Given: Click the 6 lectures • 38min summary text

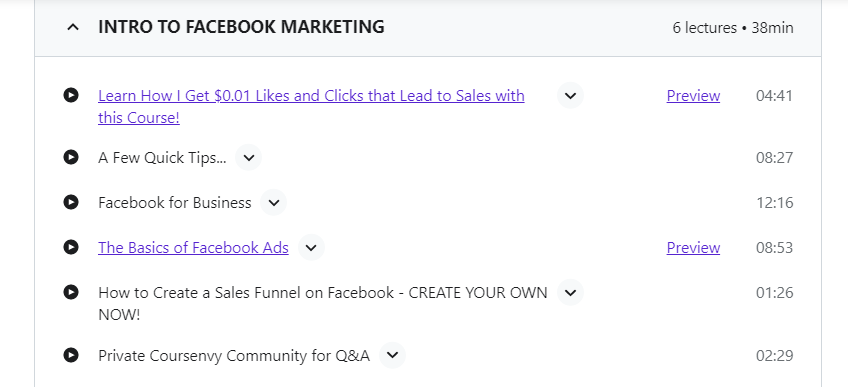Looking at the screenshot, I should [x=733, y=28].
